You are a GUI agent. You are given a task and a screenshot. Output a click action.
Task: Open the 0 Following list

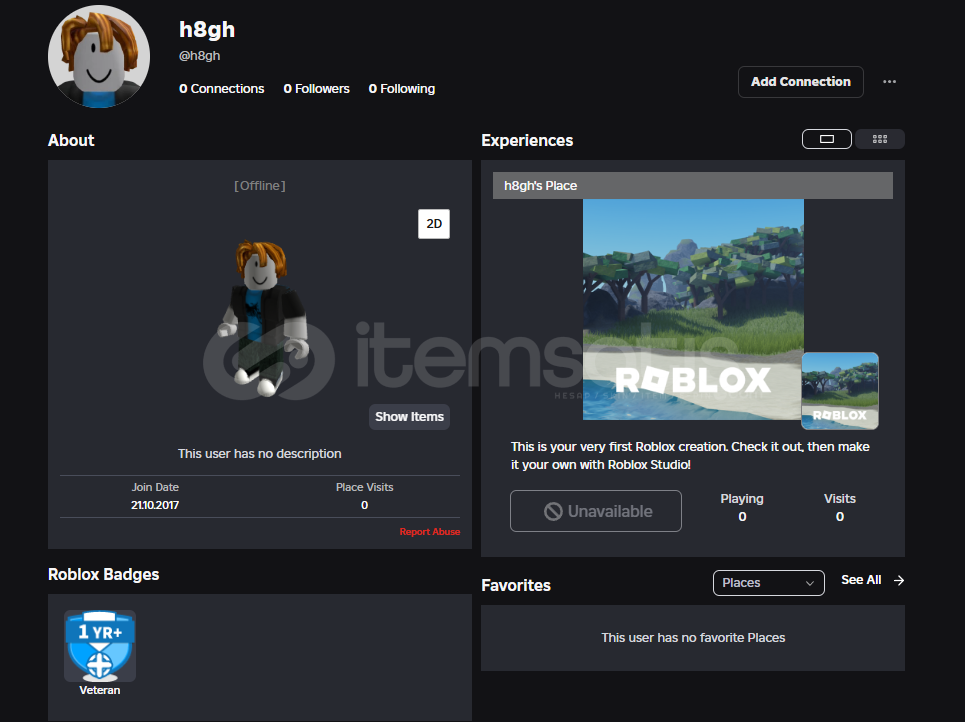point(401,89)
